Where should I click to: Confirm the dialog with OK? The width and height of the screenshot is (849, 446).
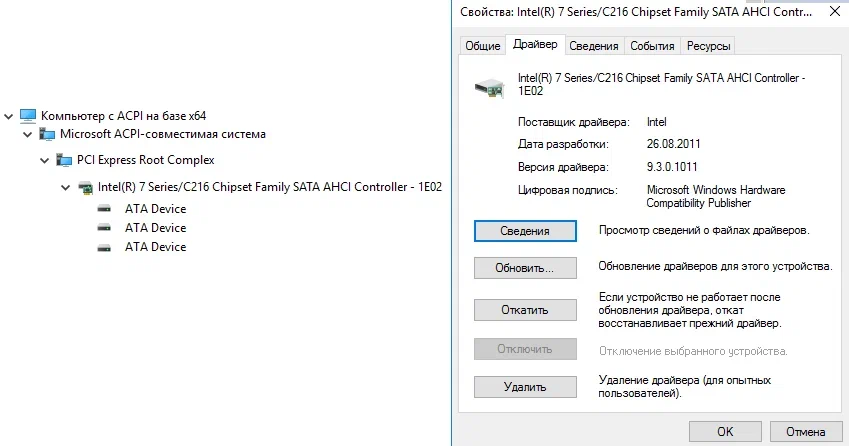point(725,432)
